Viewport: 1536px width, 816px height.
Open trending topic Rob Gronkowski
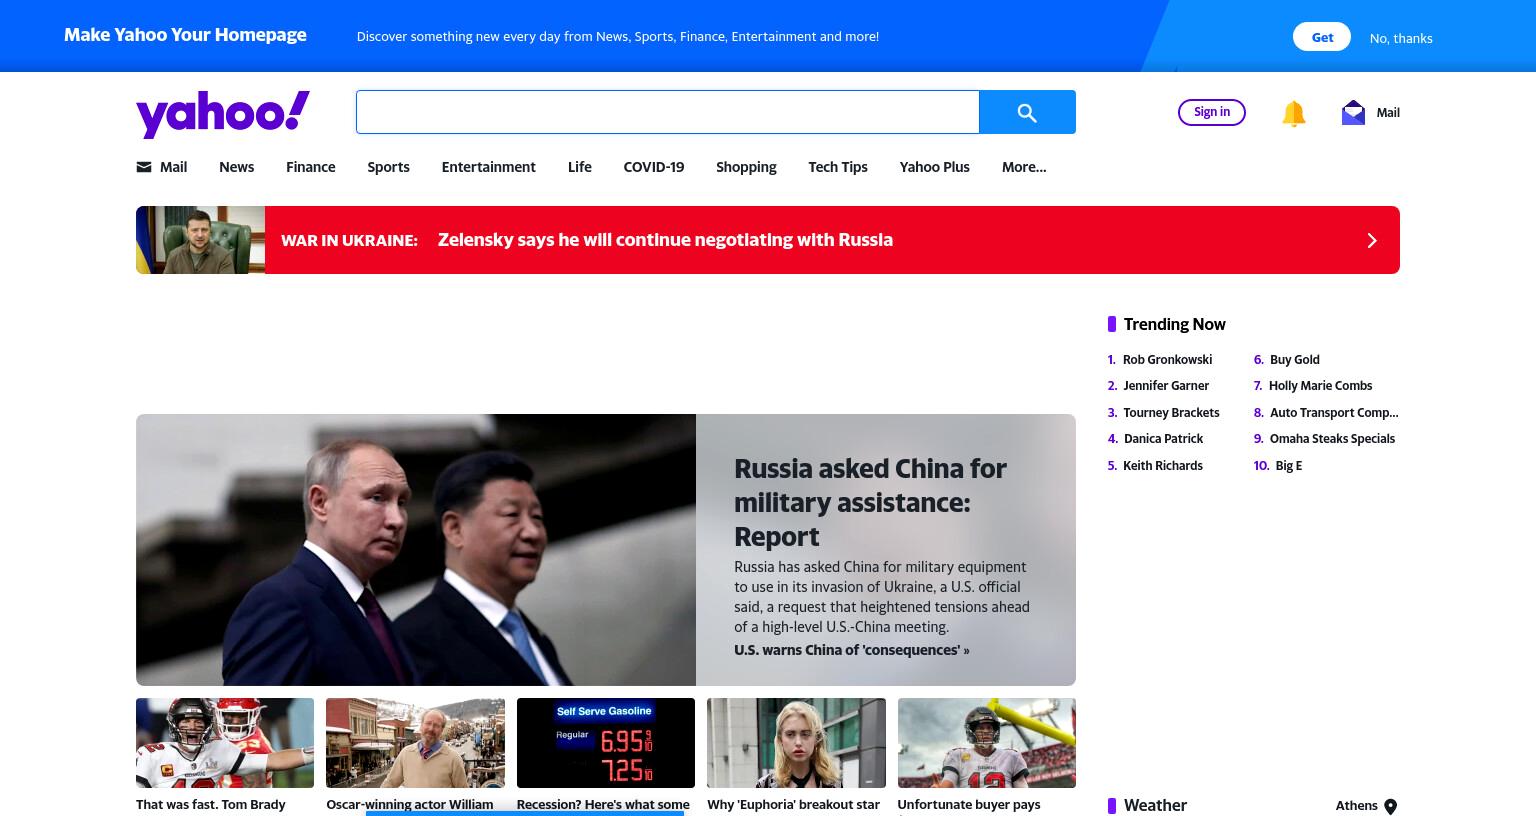(1167, 360)
